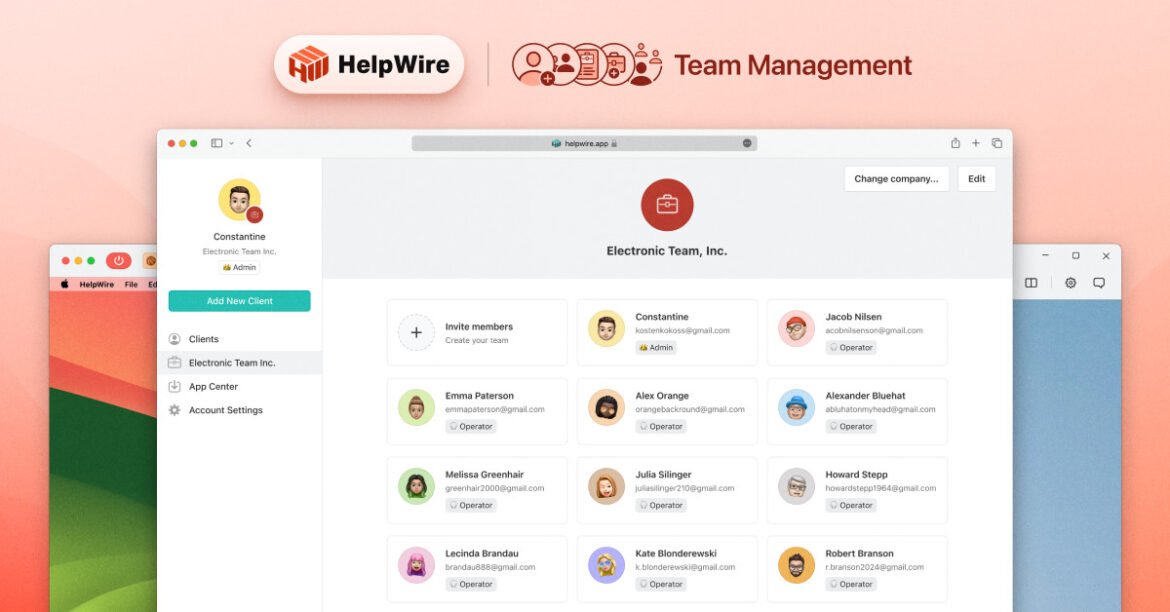The width and height of the screenshot is (1170, 612).
Task: Click the Account Settings gear icon
Action: [x=175, y=410]
